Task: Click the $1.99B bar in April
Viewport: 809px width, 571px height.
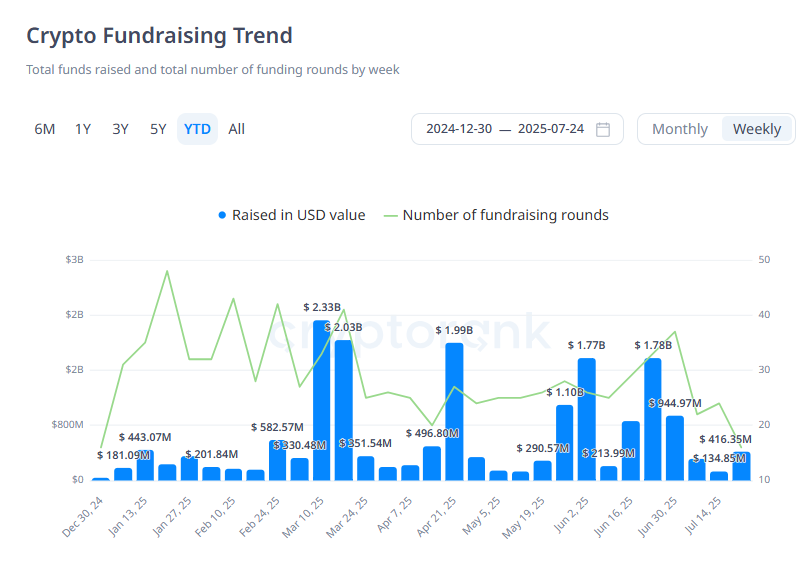Action: pyautogui.click(x=454, y=411)
